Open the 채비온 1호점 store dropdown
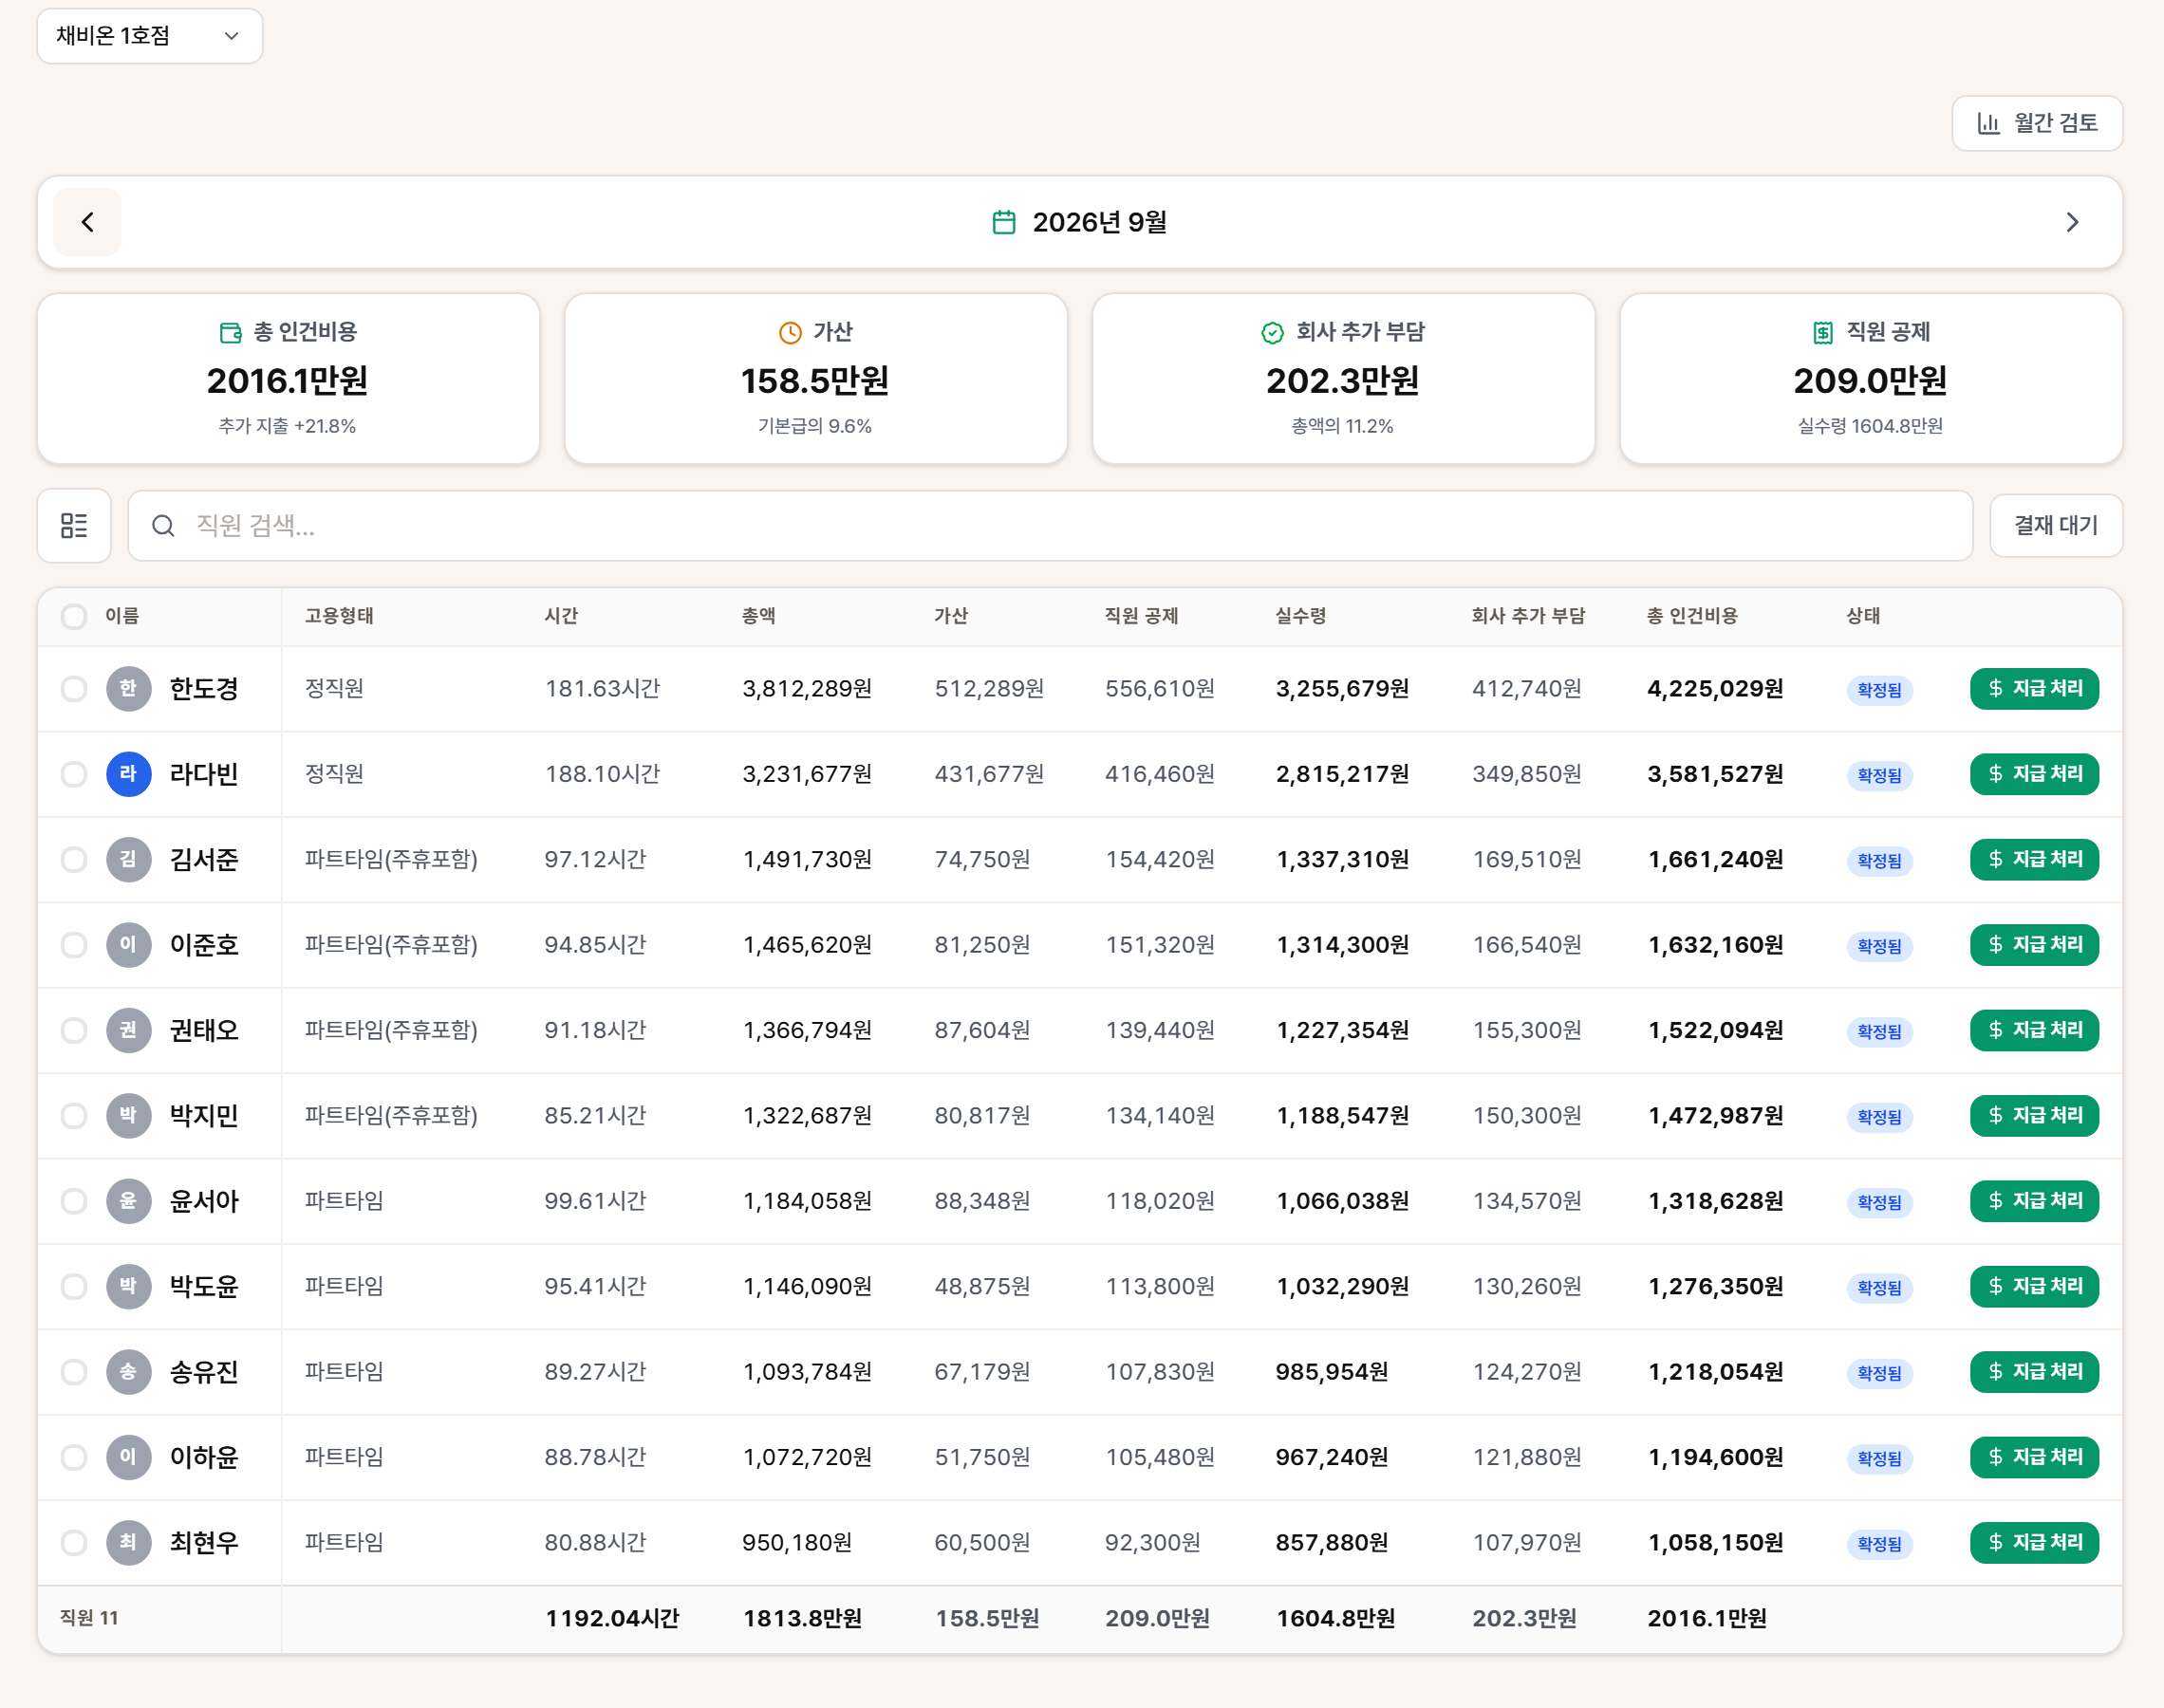This screenshot has height=1708, width=2164. pos(150,36)
